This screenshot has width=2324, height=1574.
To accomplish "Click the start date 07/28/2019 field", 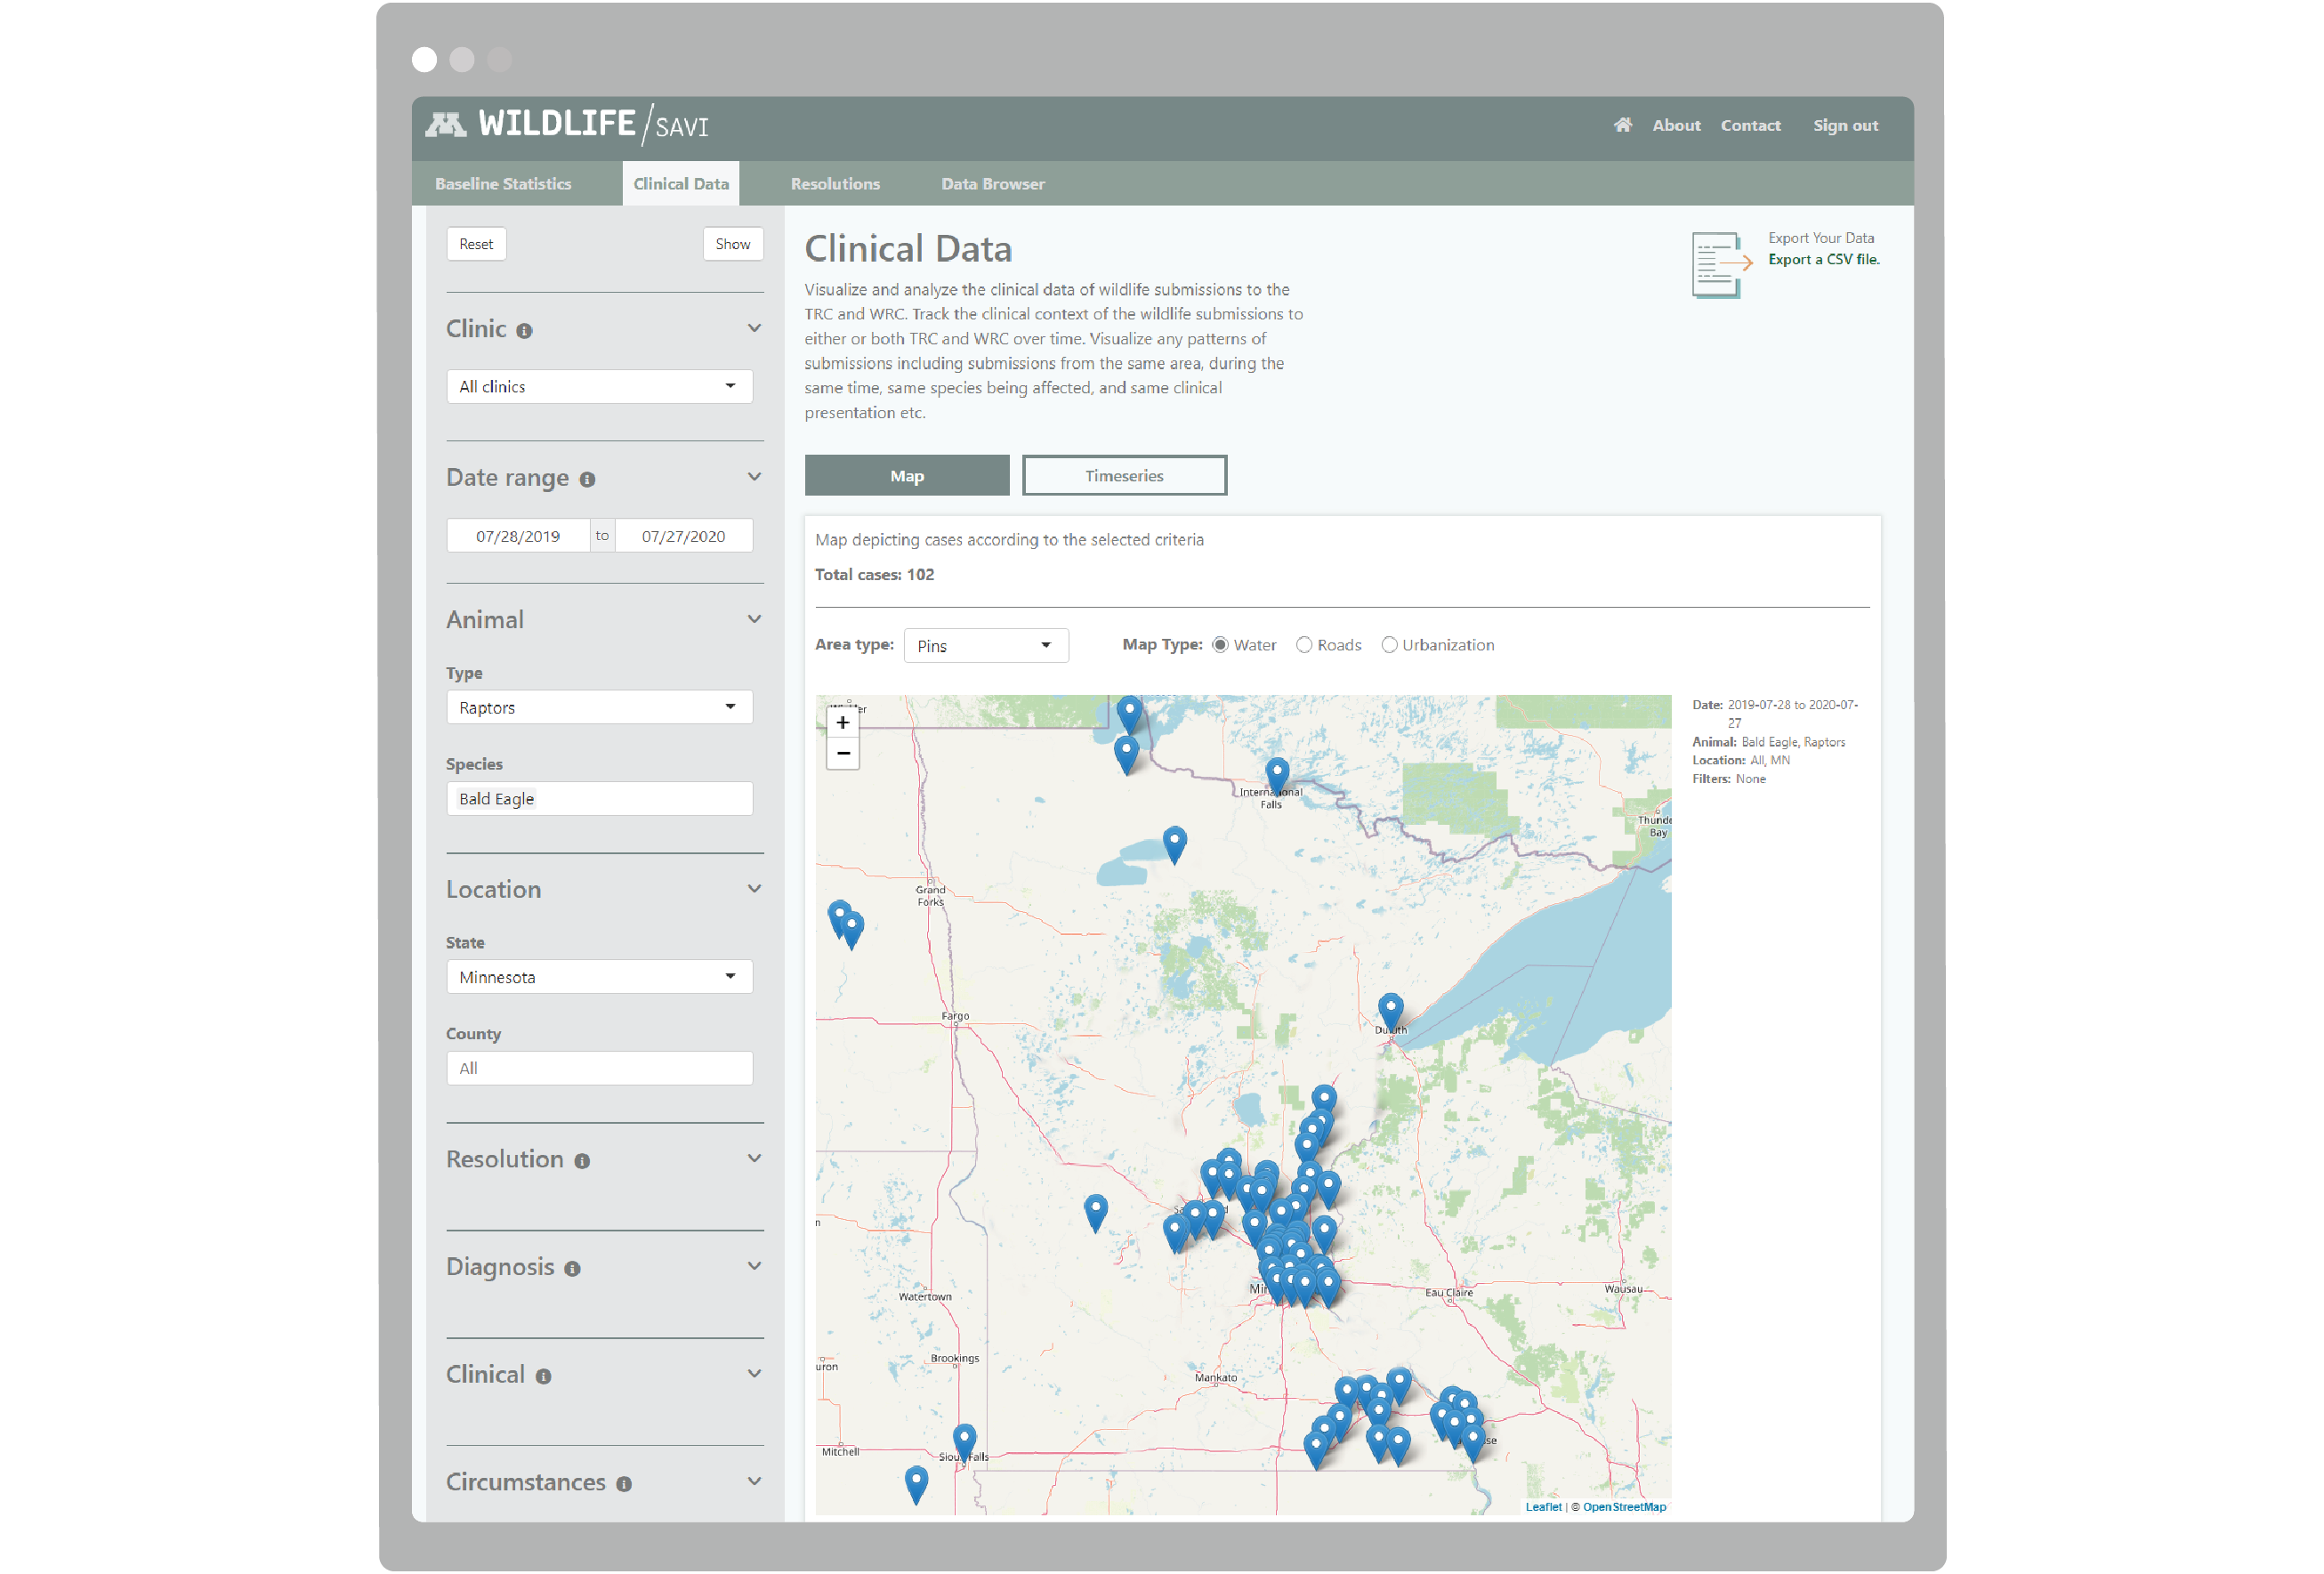I will coord(518,537).
